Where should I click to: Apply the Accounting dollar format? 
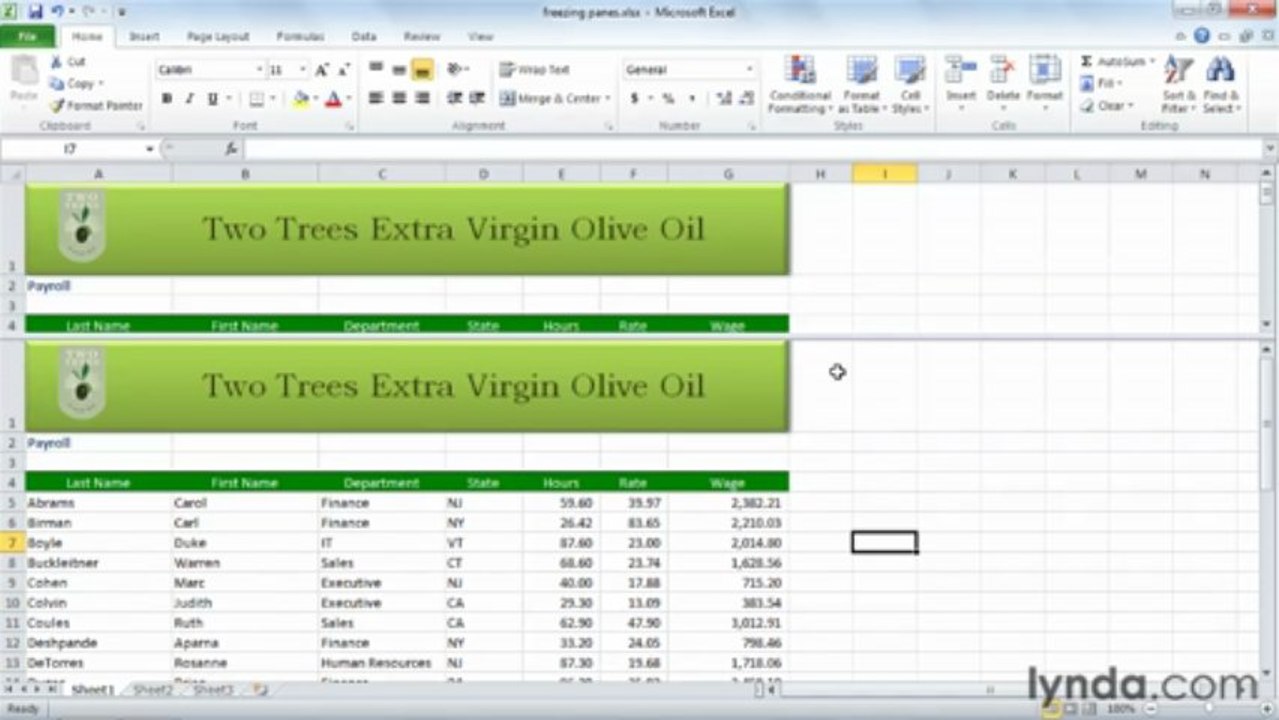point(635,98)
